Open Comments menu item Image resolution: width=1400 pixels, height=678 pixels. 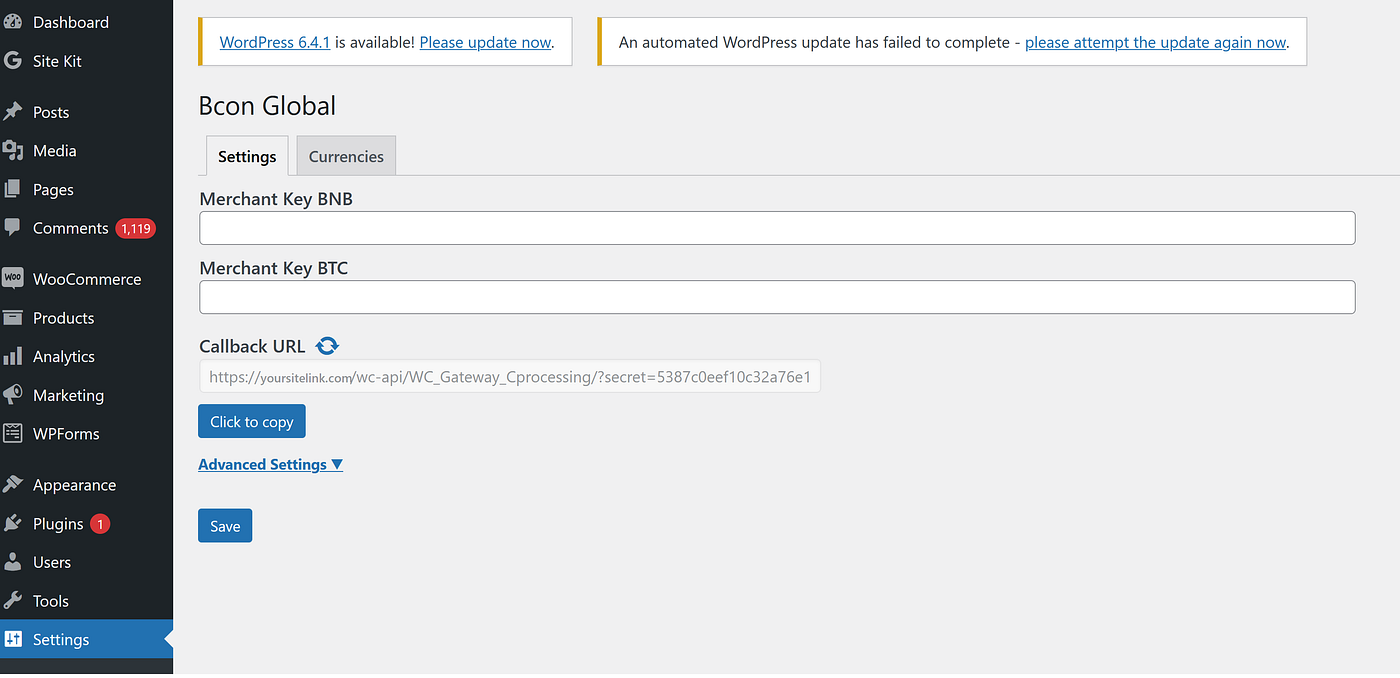(70, 228)
